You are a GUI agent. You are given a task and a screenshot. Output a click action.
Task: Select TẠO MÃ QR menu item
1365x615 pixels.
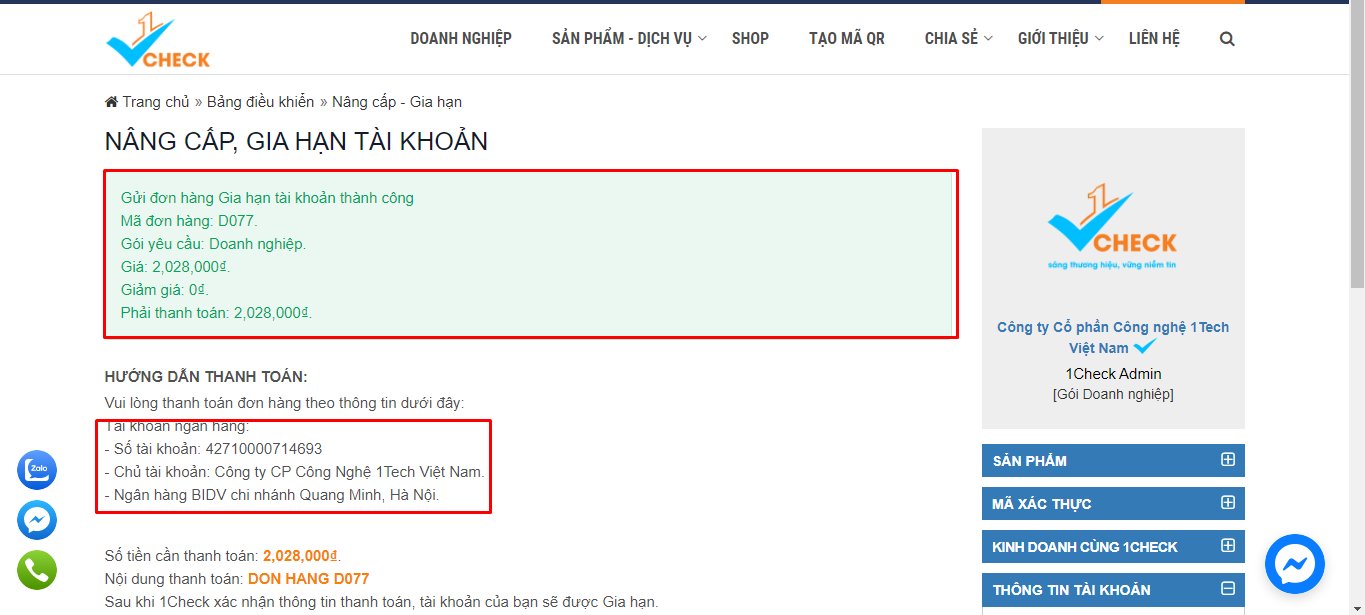pyautogui.click(x=847, y=39)
